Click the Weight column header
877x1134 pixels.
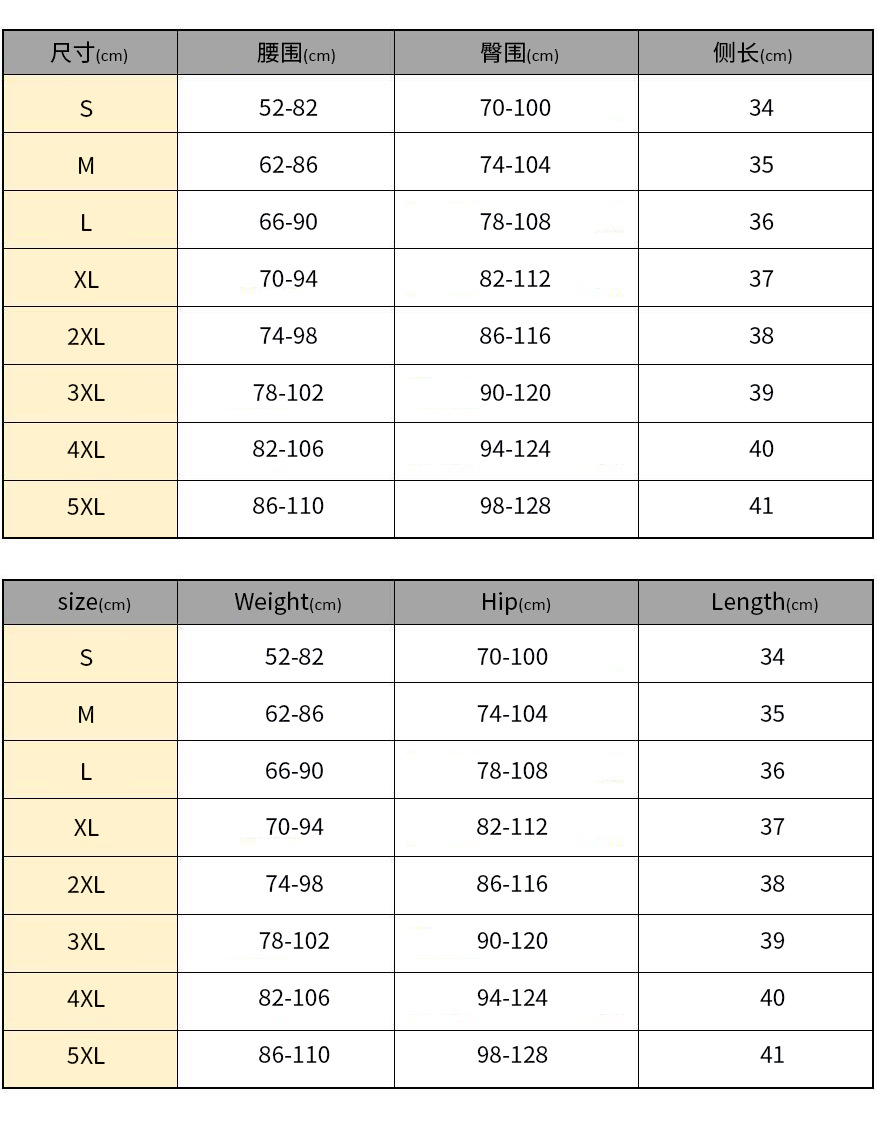[287, 602]
